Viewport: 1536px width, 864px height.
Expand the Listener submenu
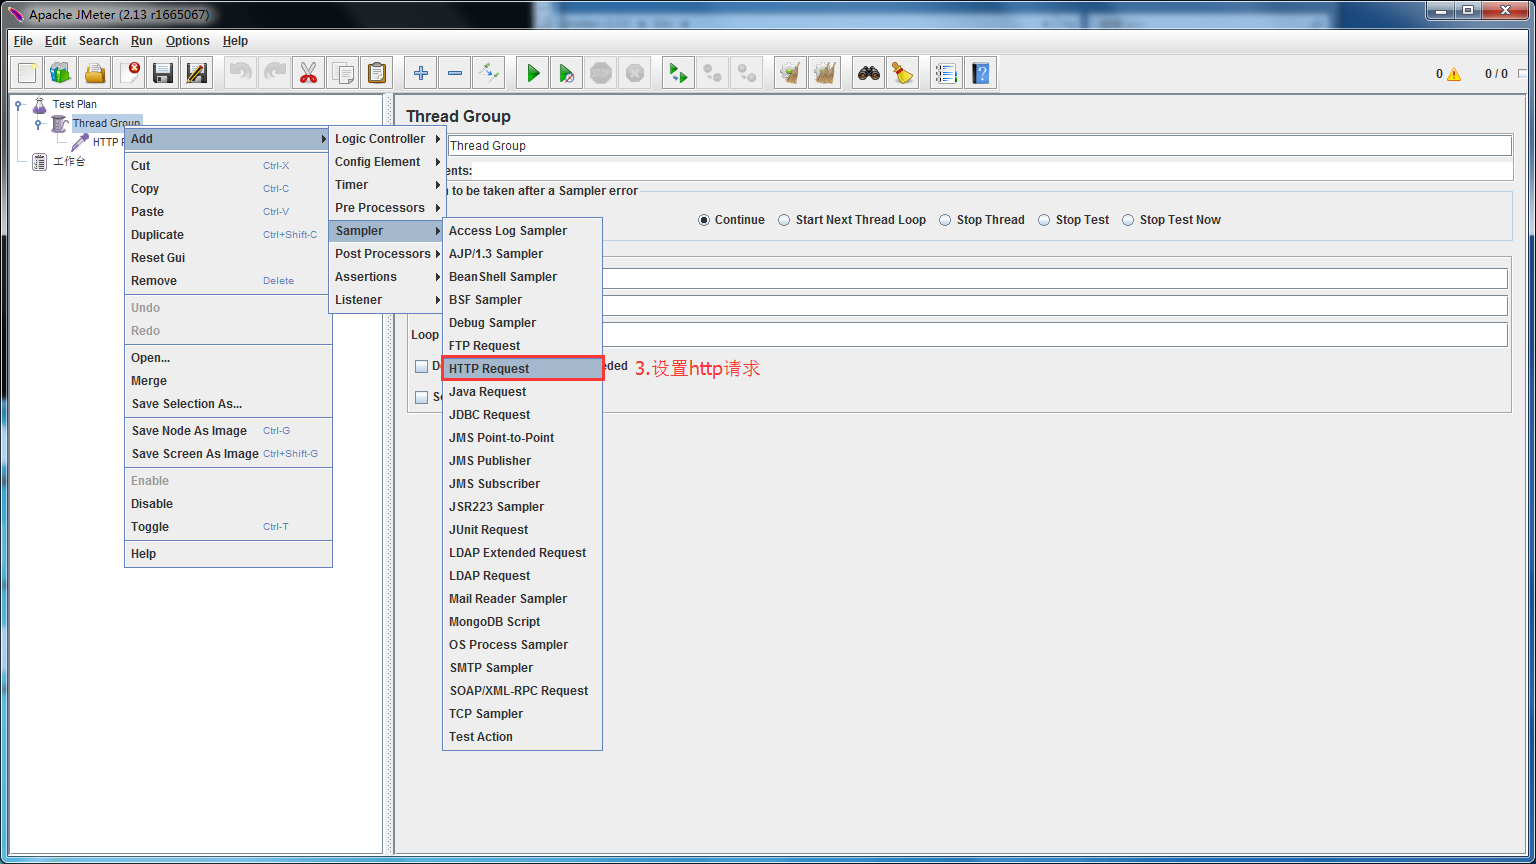pos(387,300)
